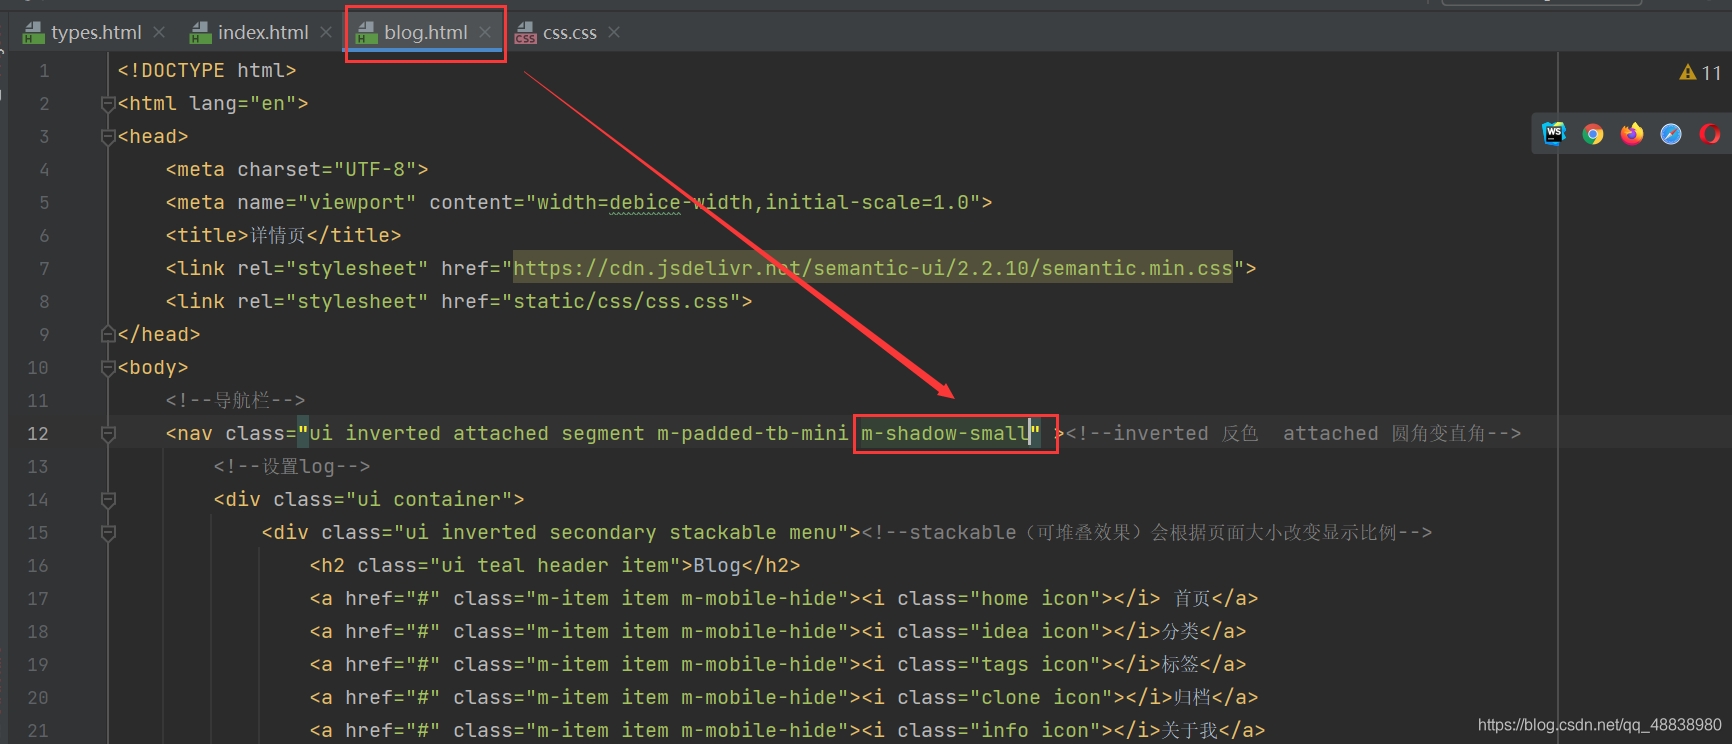Select the blog.html editor tab
Image resolution: width=1732 pixels, height=744 pixels.
tap(425, 33)
